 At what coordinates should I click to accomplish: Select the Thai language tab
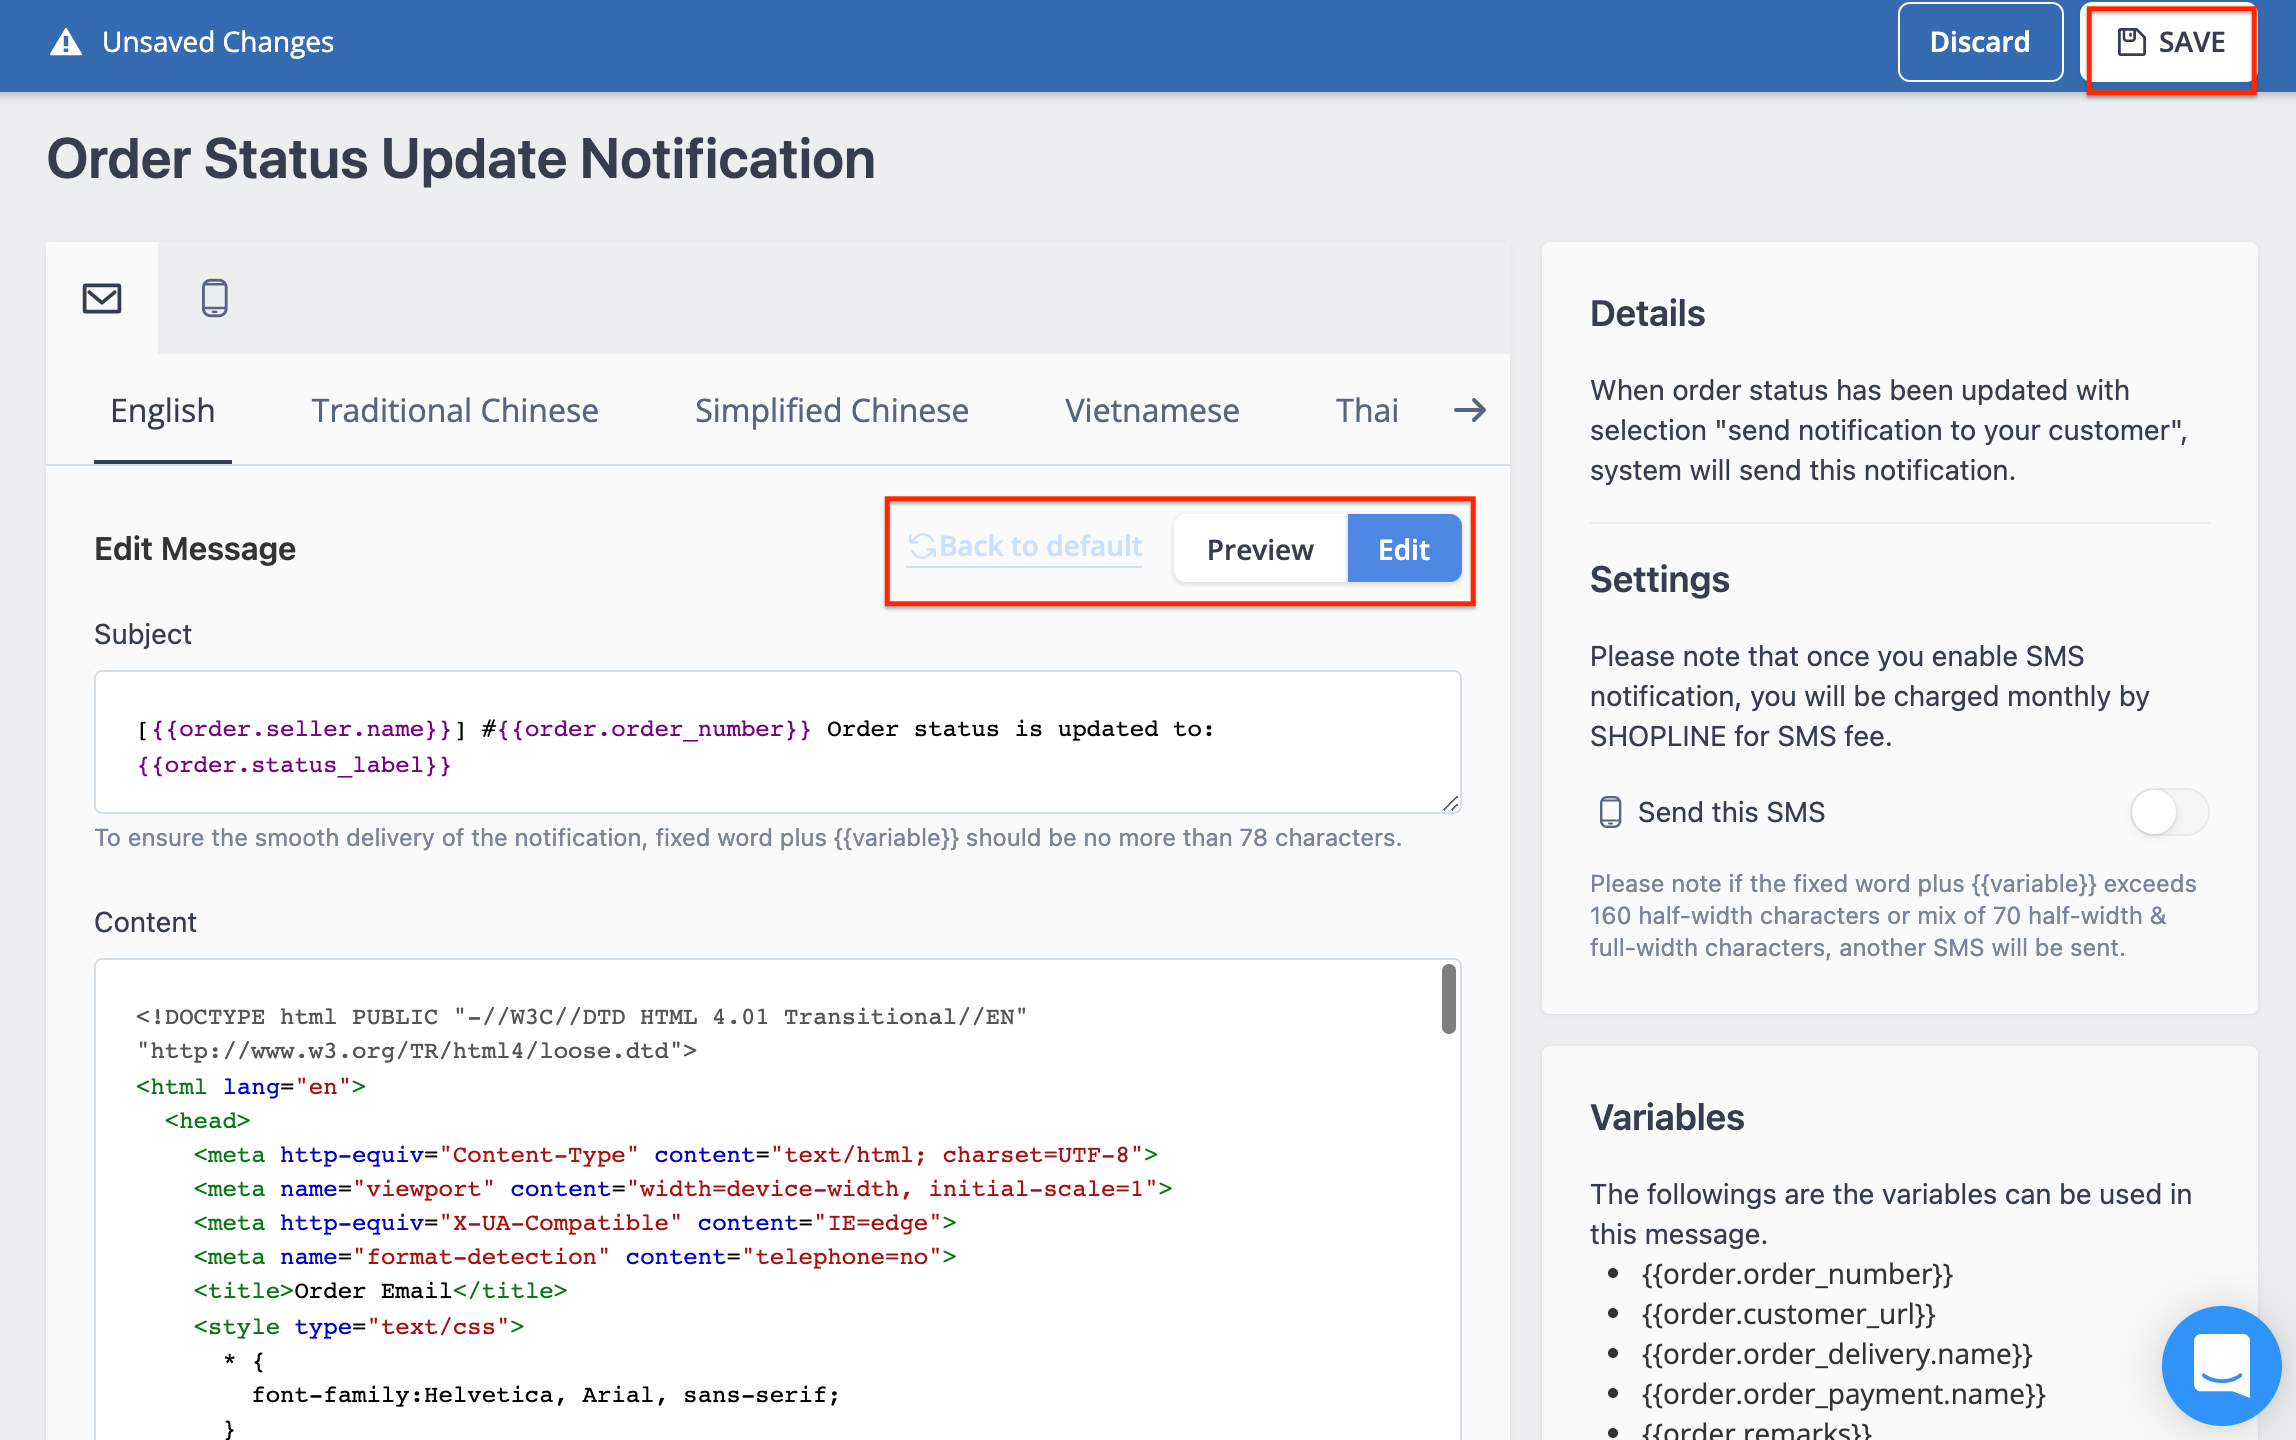click(1367, 410)
